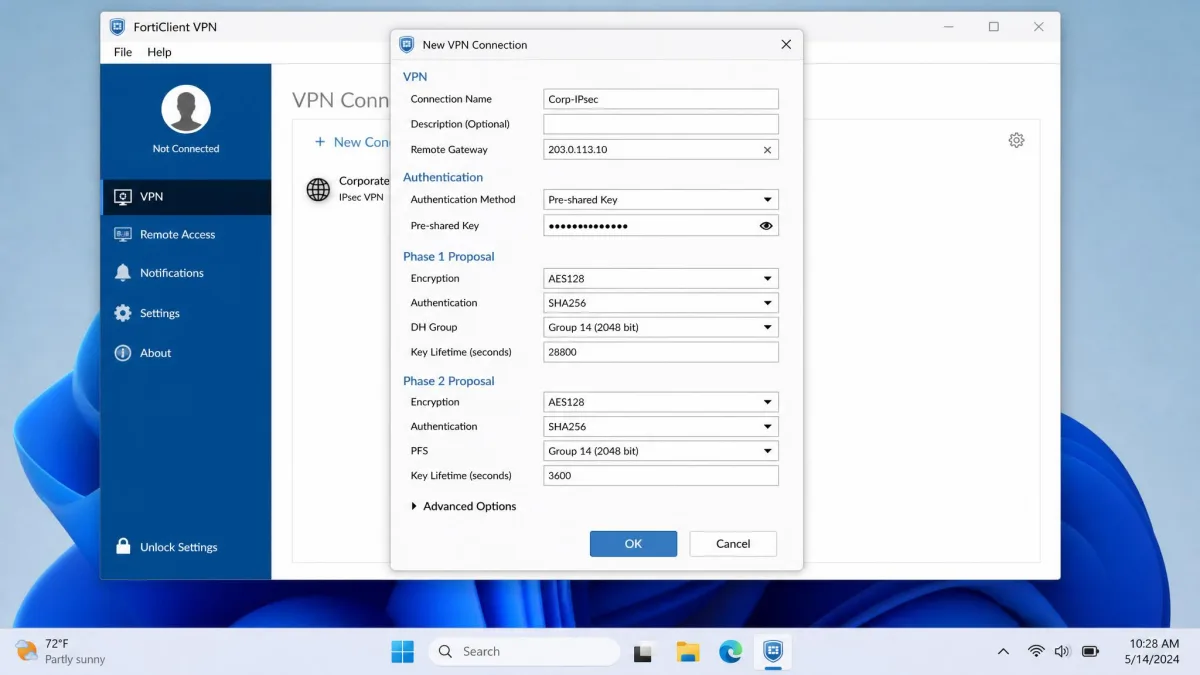Click the Settings gear icon in sidebar
Screen dimensions: 1200x675
[x=123, y=313]
